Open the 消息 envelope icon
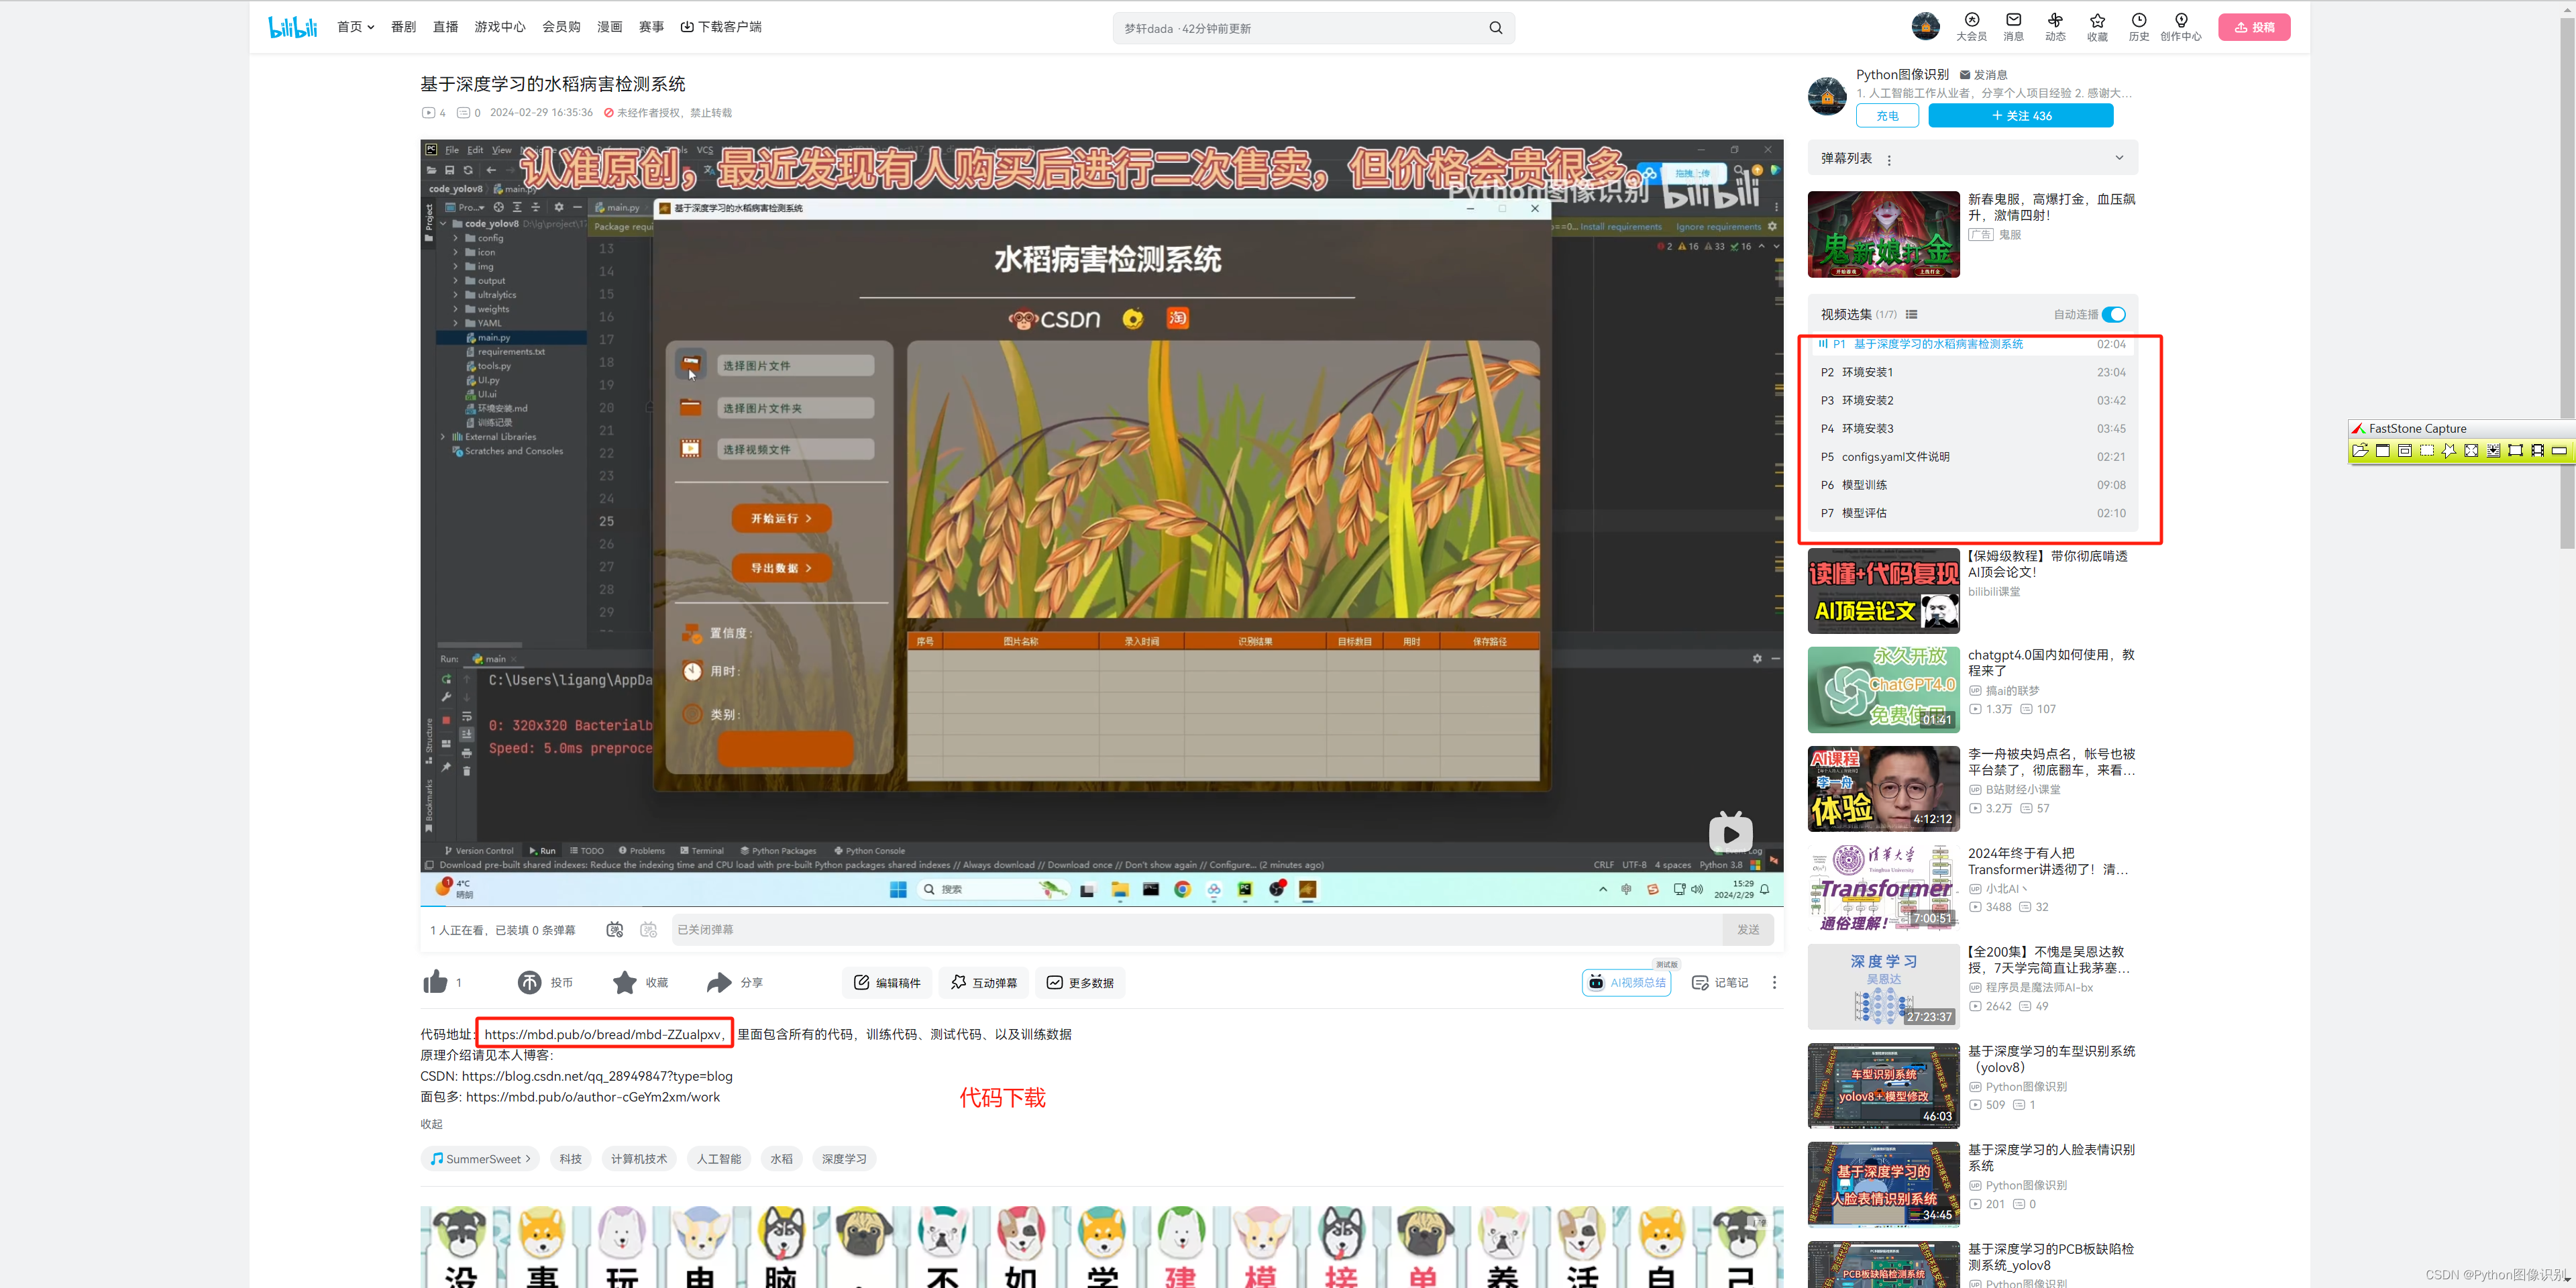The width and height of the screenshot is (2576, 1288). coord(2013,20)
